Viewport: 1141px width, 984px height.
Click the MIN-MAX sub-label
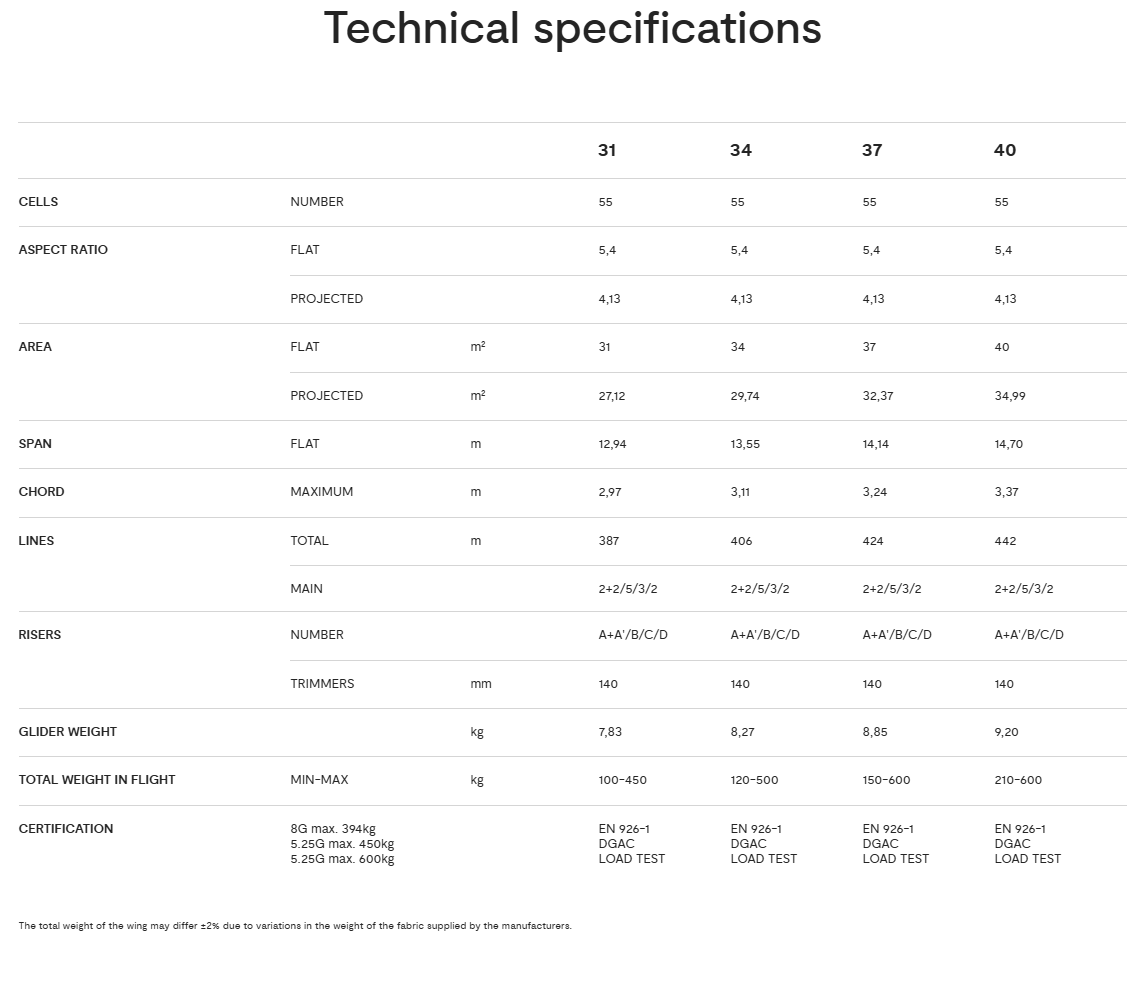(319, 780)
